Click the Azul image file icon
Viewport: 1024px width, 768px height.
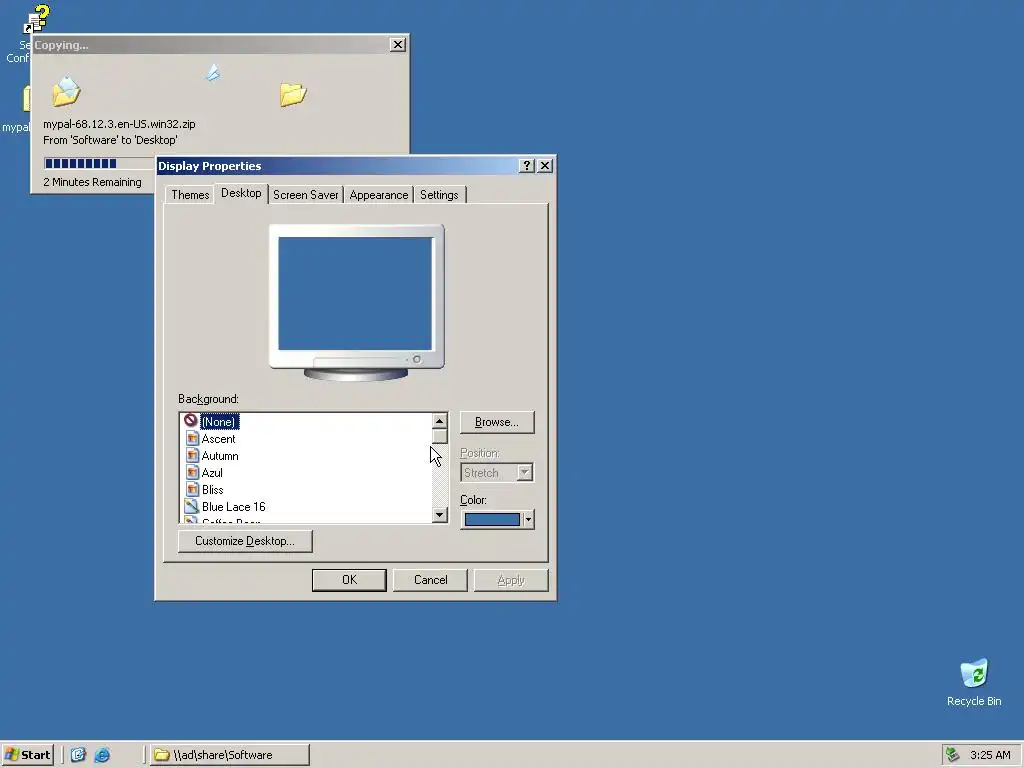(192, 472)
